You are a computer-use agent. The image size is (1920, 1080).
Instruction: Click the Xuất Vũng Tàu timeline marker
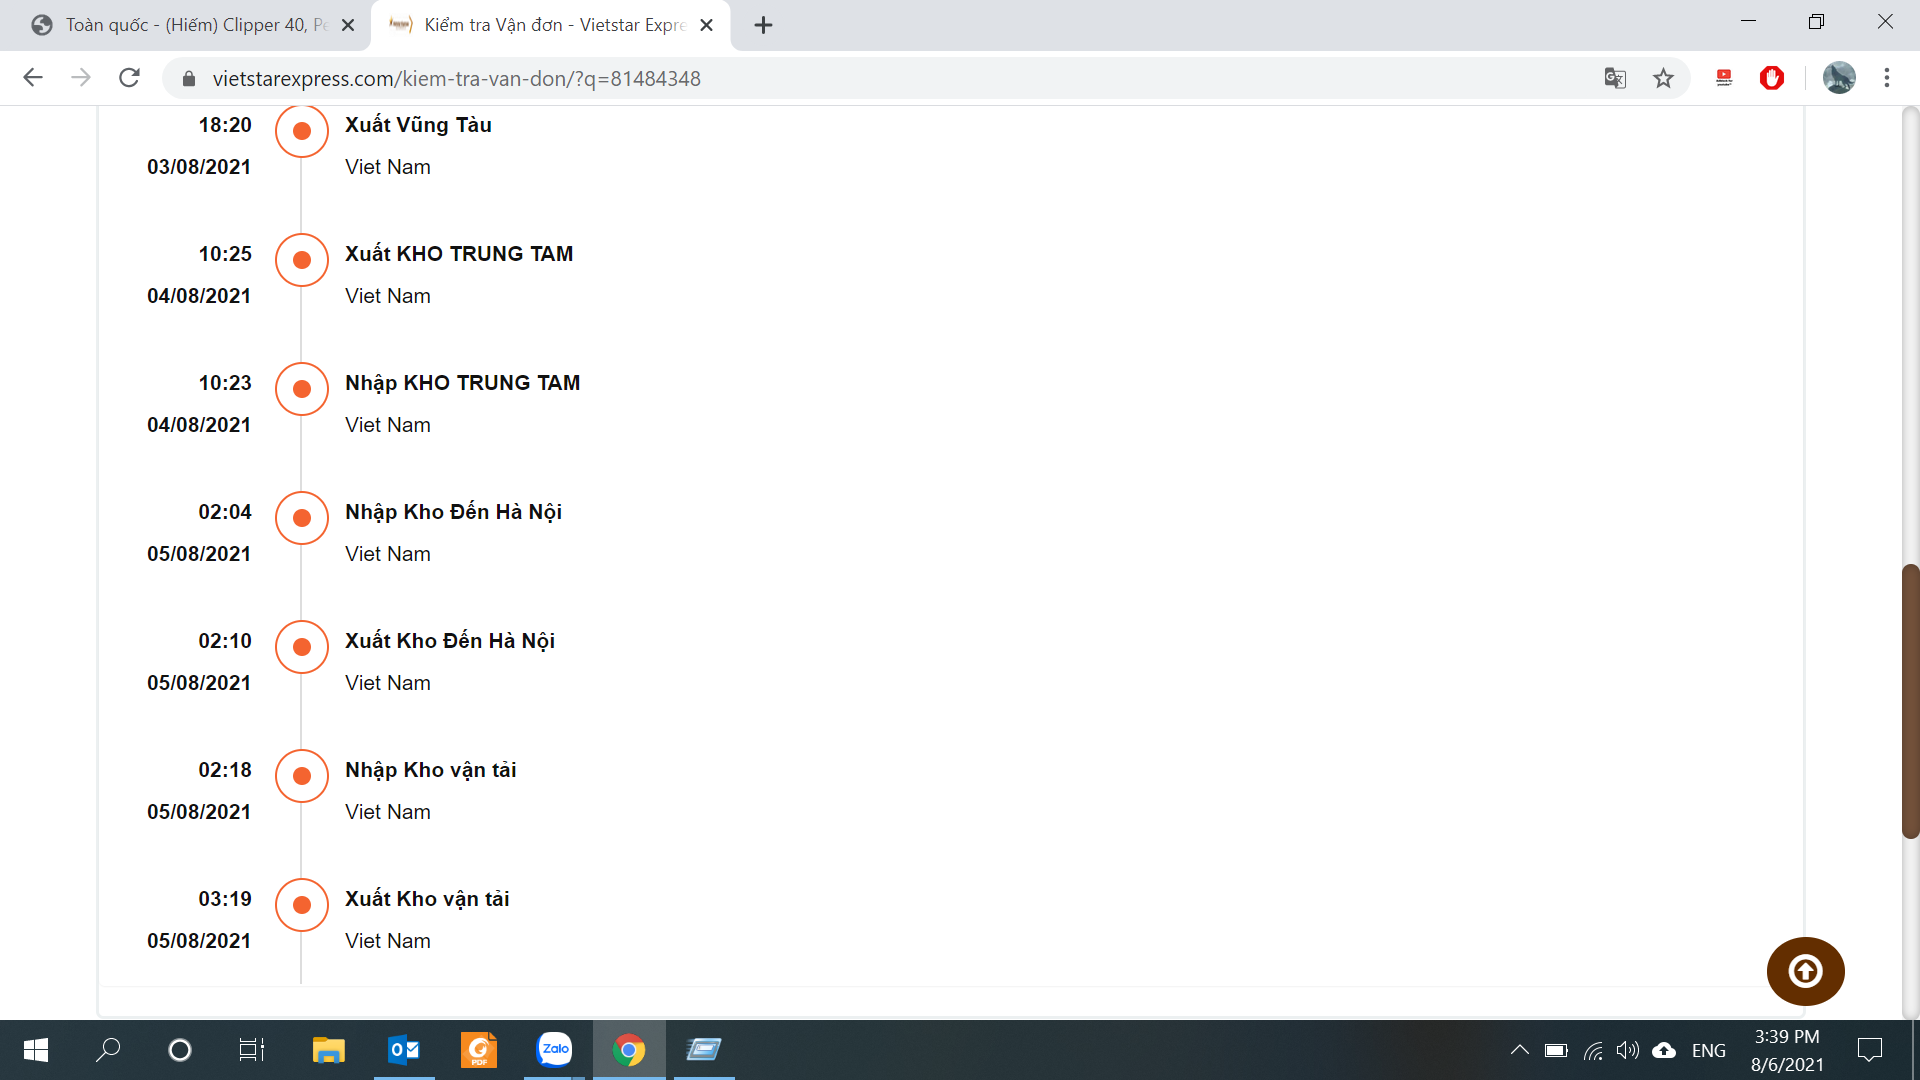point(301,131)
